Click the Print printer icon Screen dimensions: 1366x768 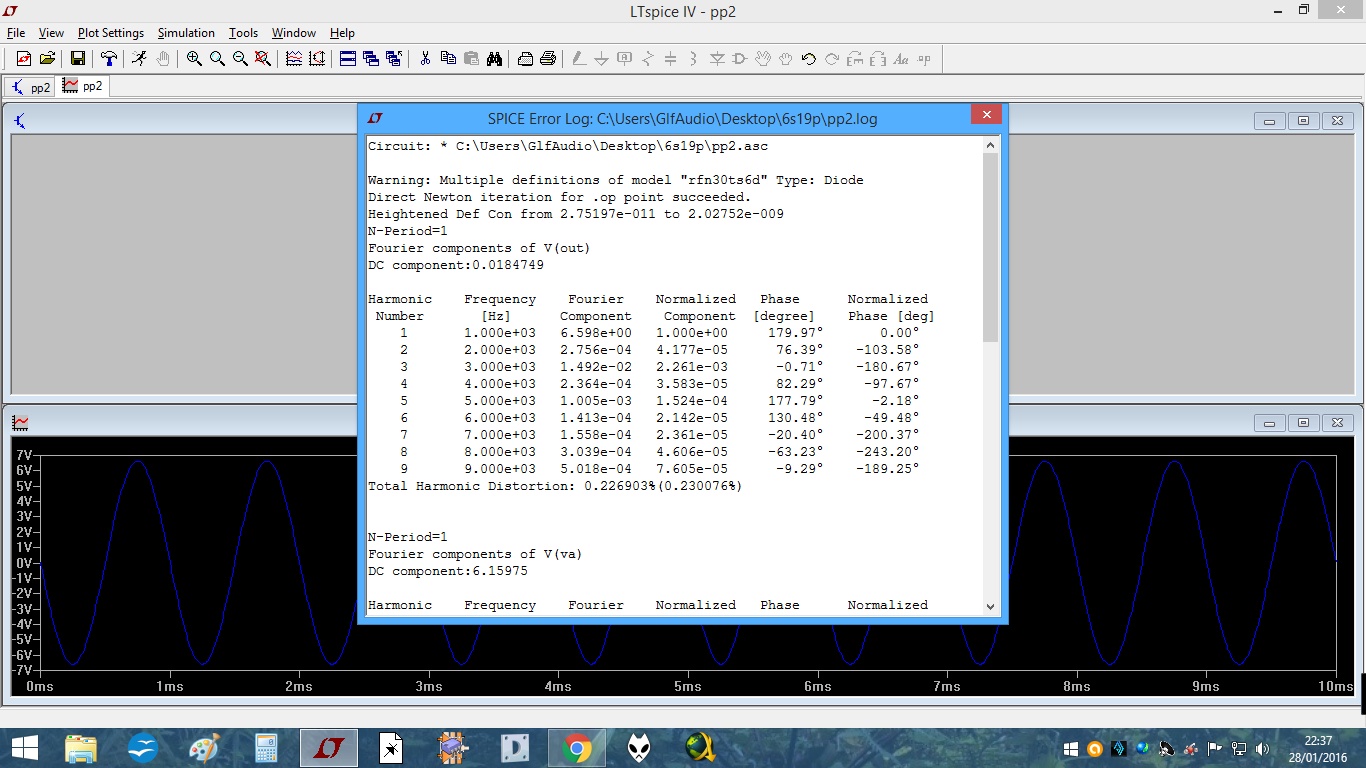(548, 59)
